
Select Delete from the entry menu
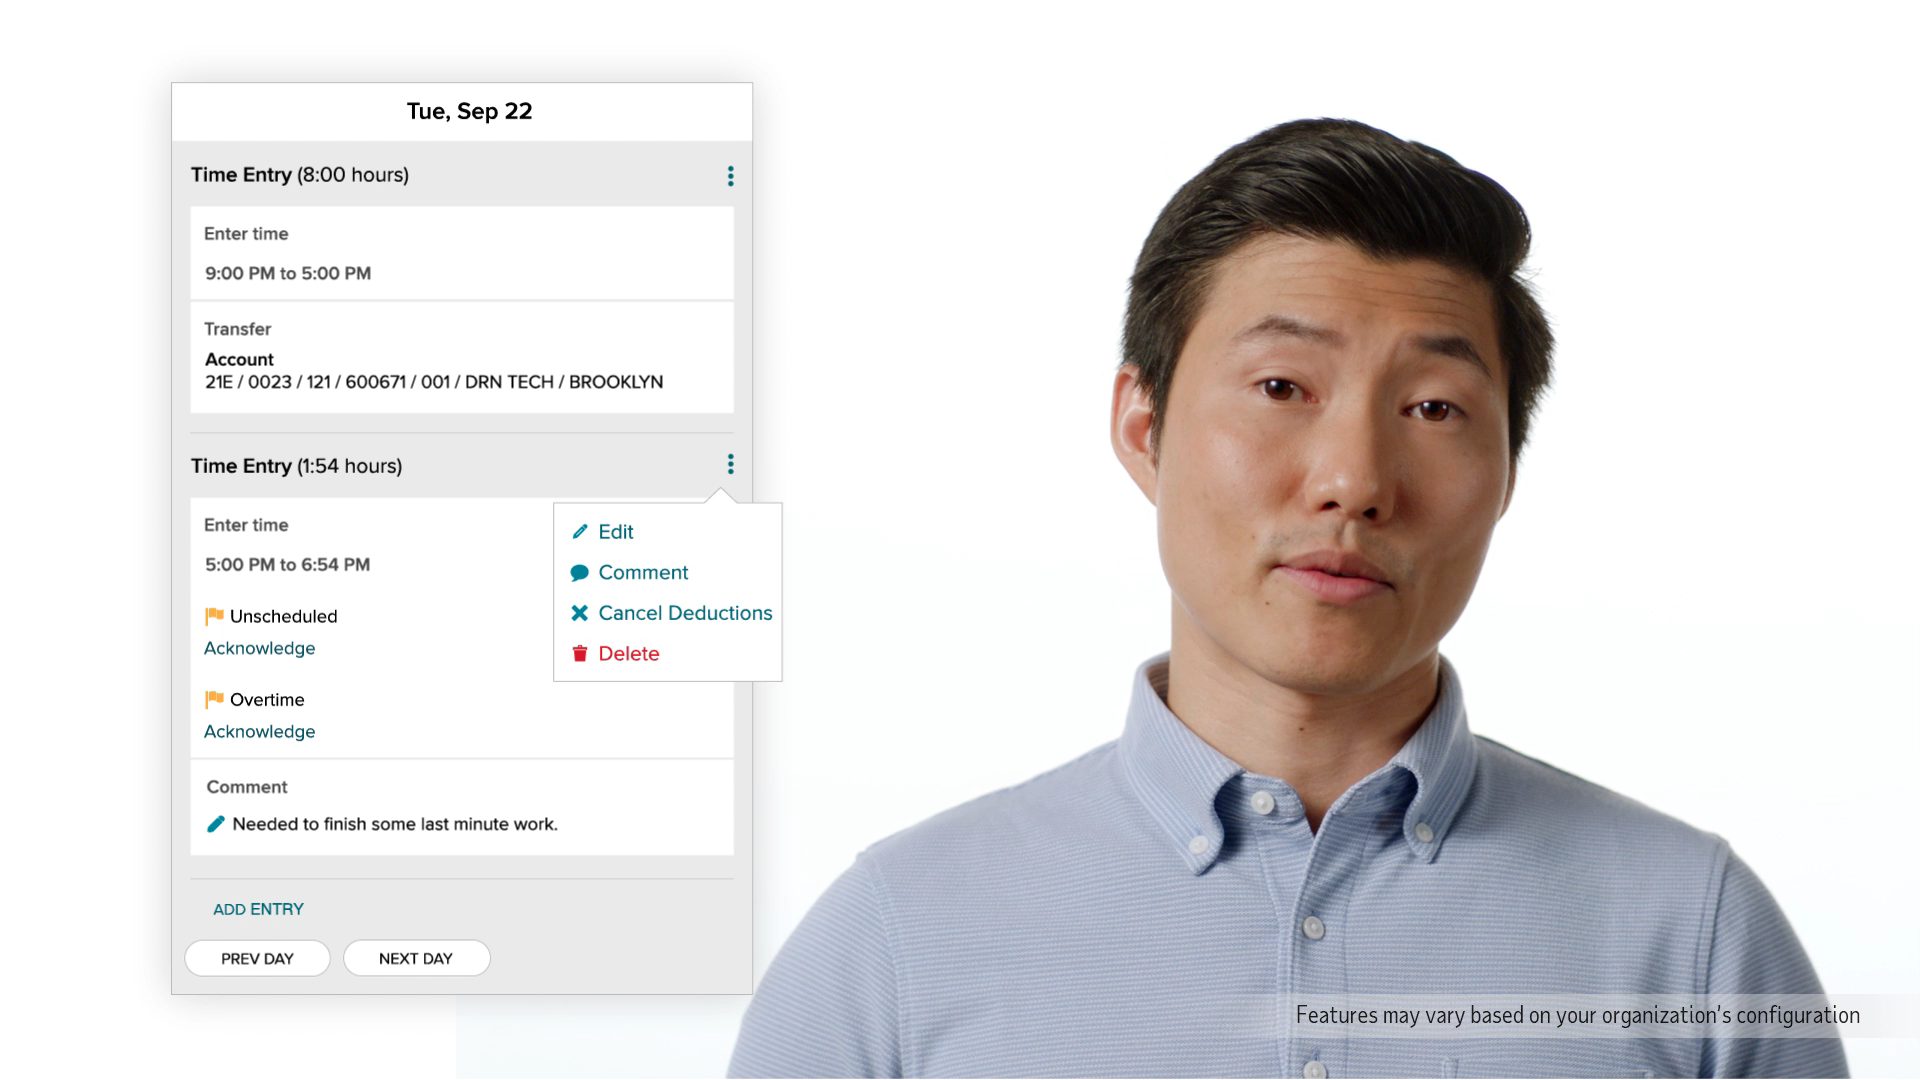click(628, 654)
